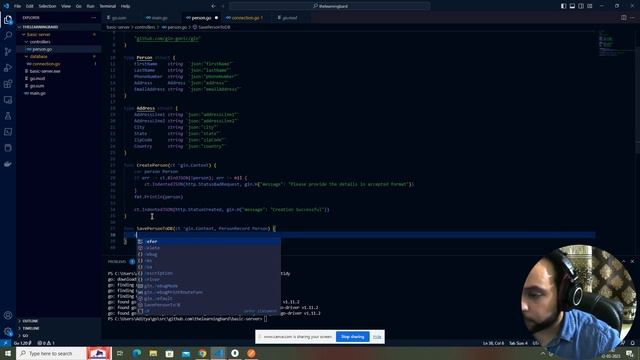
Task: Select the person.go editor tab
Action: click(202, 18)
